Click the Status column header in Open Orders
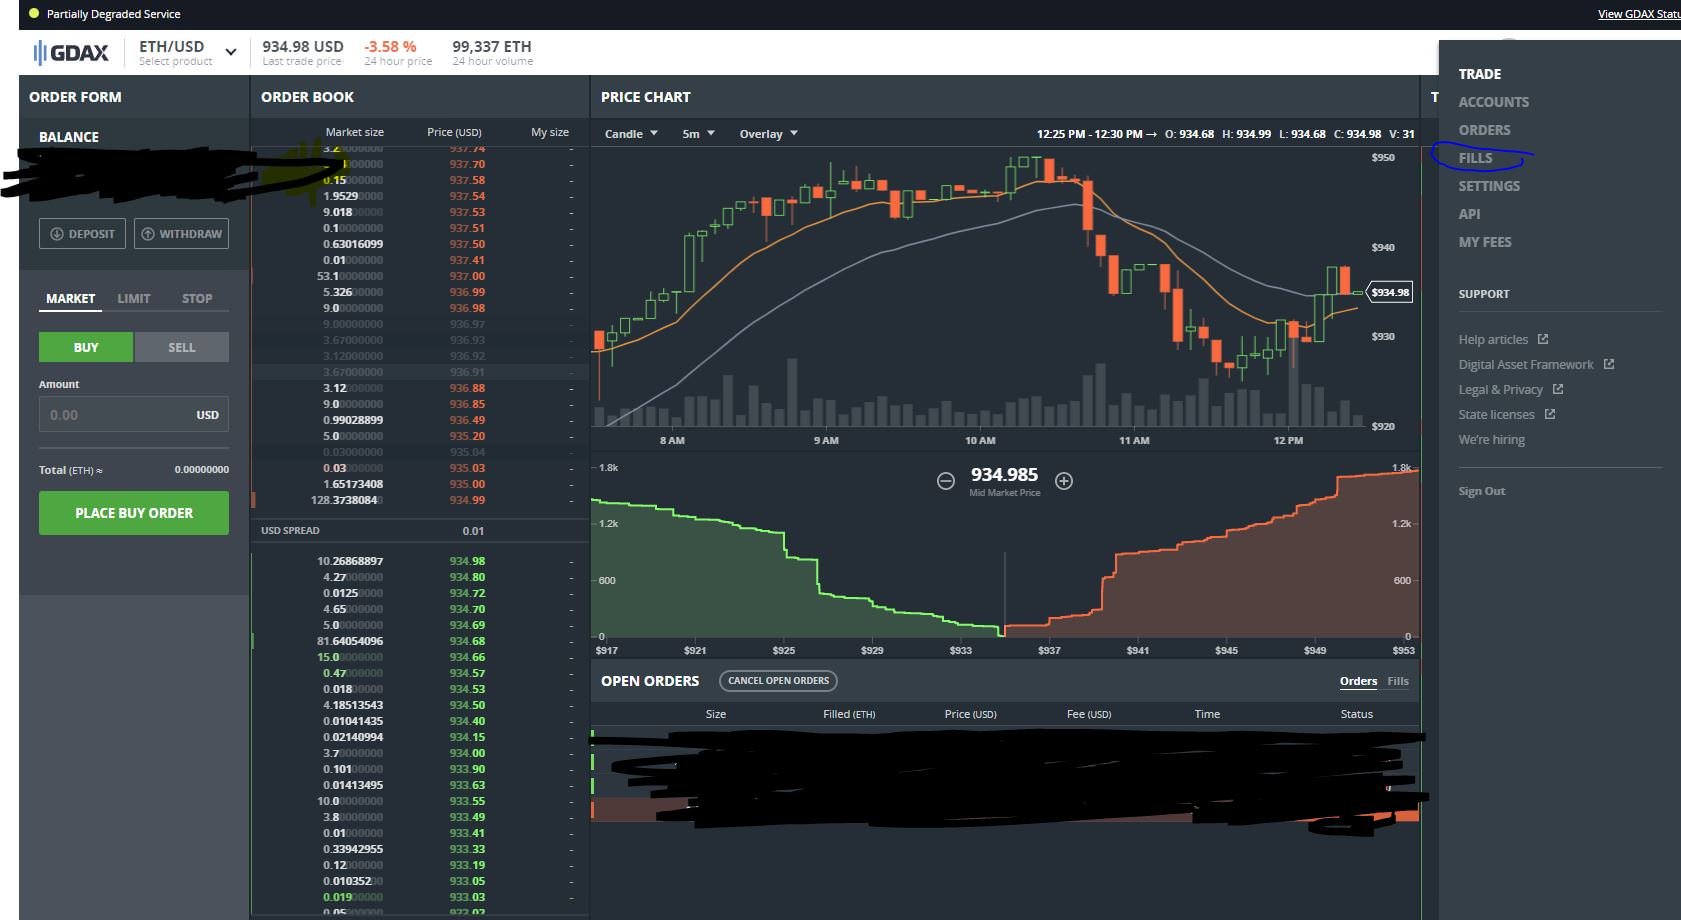1681x920 pixels. 1356,714
